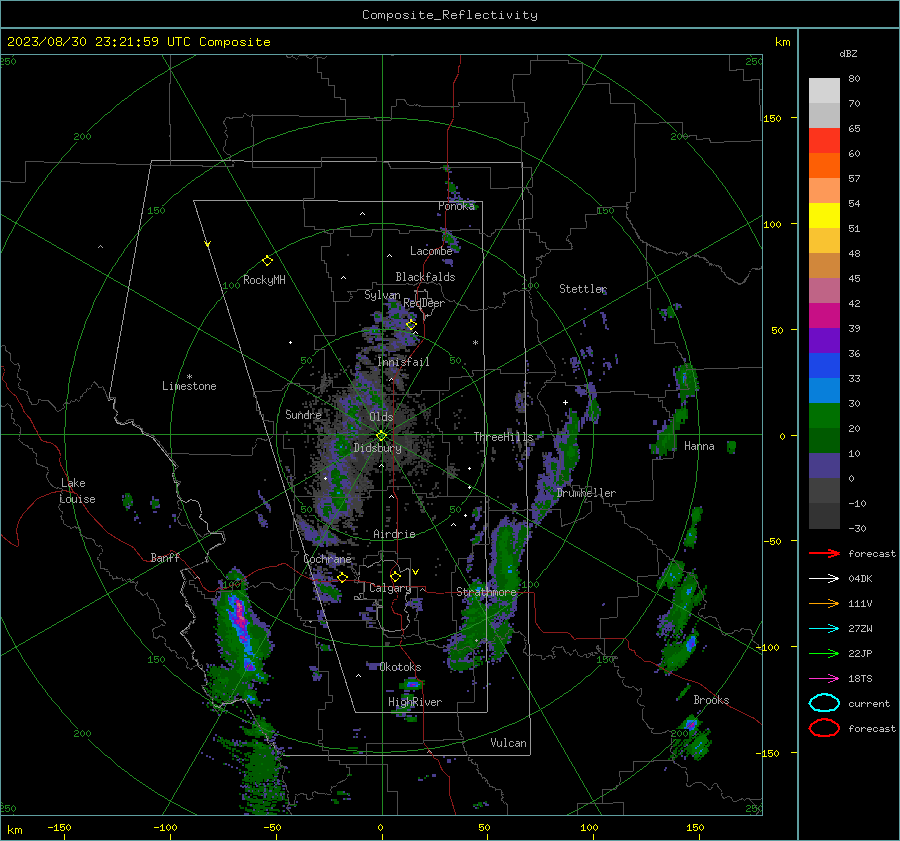
Task: Click the Vulcan label on map
Action: coord(508,743)
